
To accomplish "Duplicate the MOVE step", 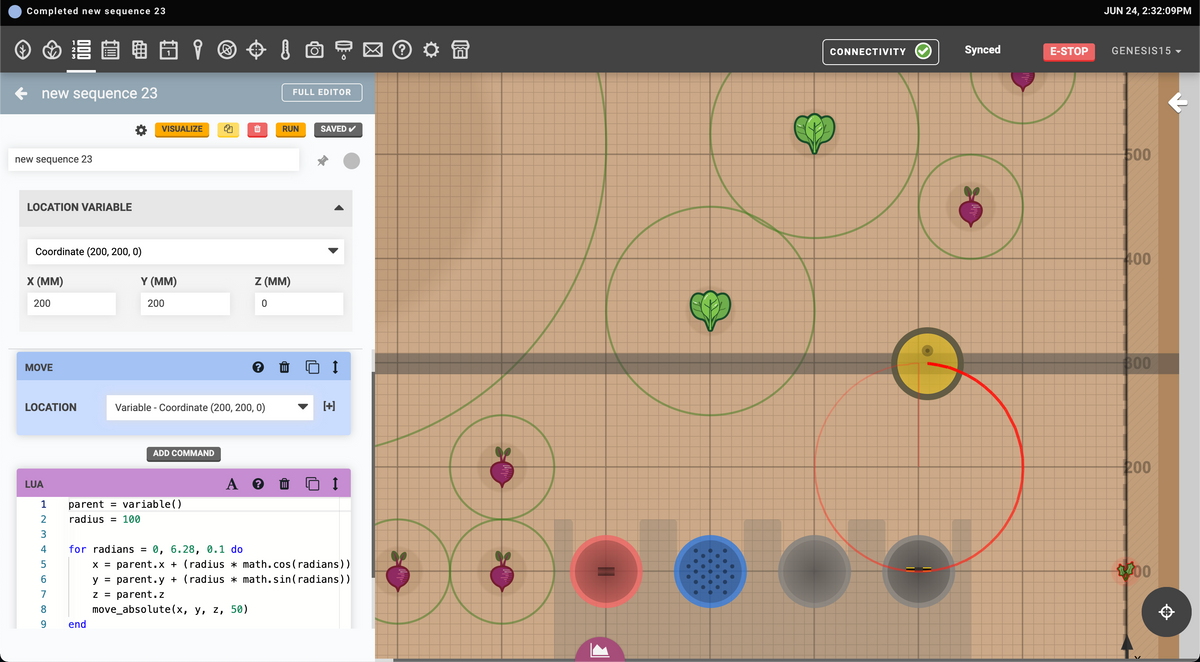I will [312, 368].
